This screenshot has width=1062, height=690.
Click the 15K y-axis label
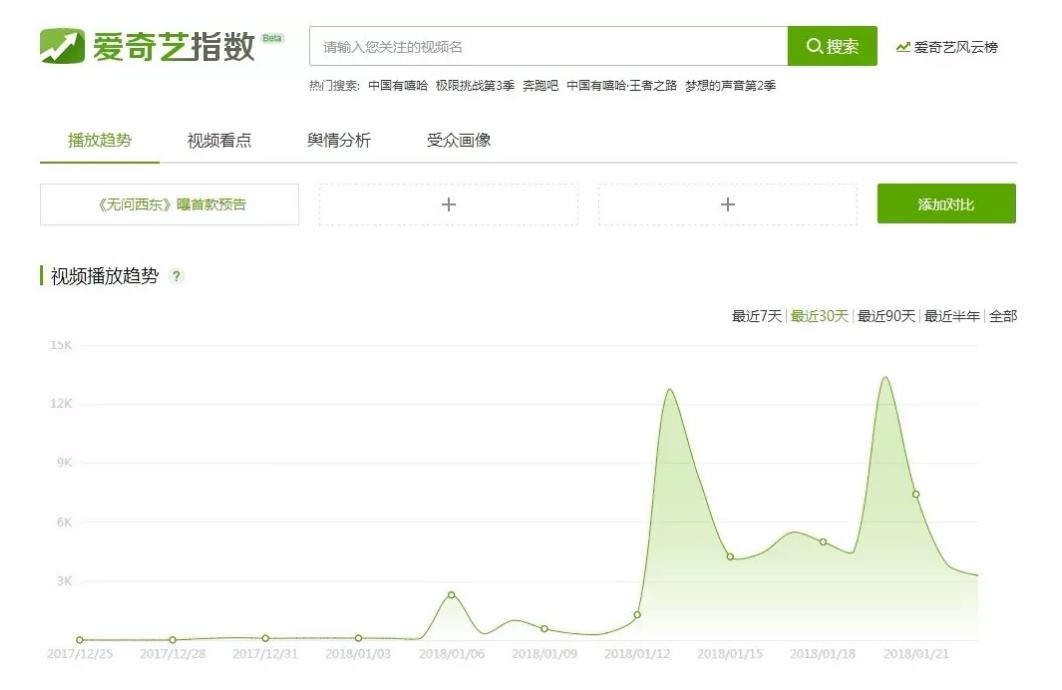(x=61, y=345)
